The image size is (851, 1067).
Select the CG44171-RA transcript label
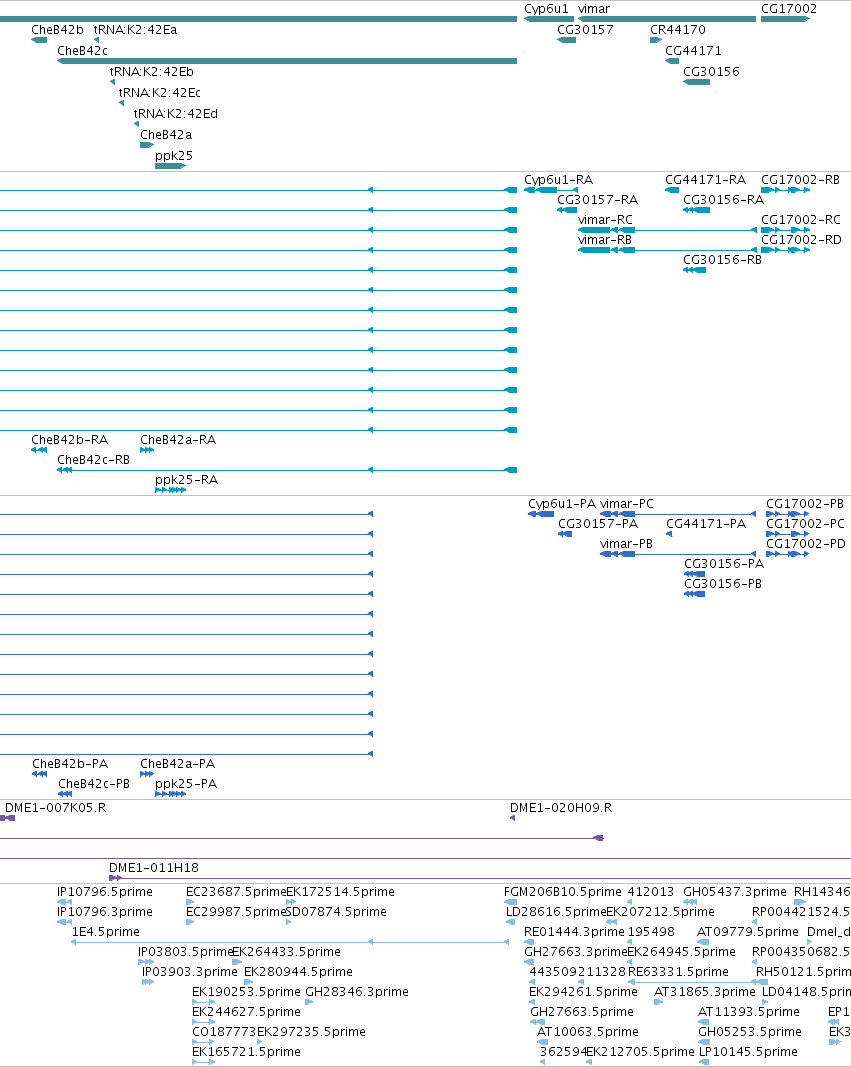coord(705,180)
